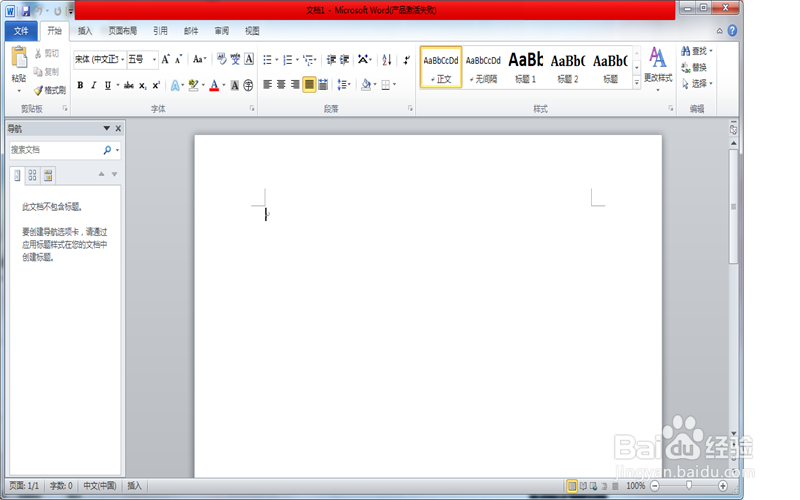The image size is (800, 500).
Task: Open Navigation pane options arrow
Action: tap(107, 129)
